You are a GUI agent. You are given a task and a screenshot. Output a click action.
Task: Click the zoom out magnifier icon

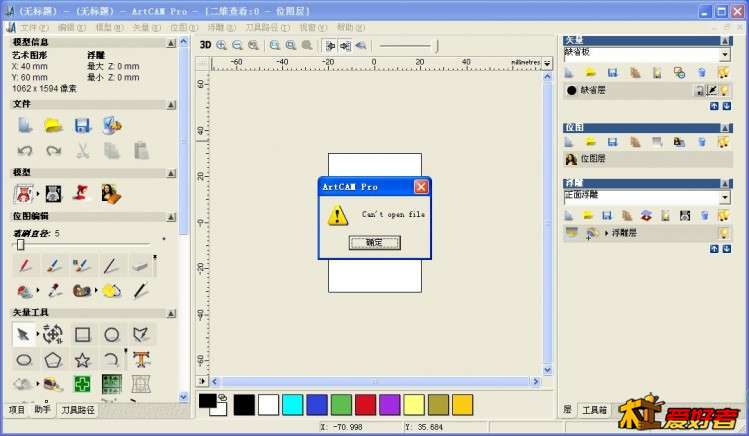point(237,45)
